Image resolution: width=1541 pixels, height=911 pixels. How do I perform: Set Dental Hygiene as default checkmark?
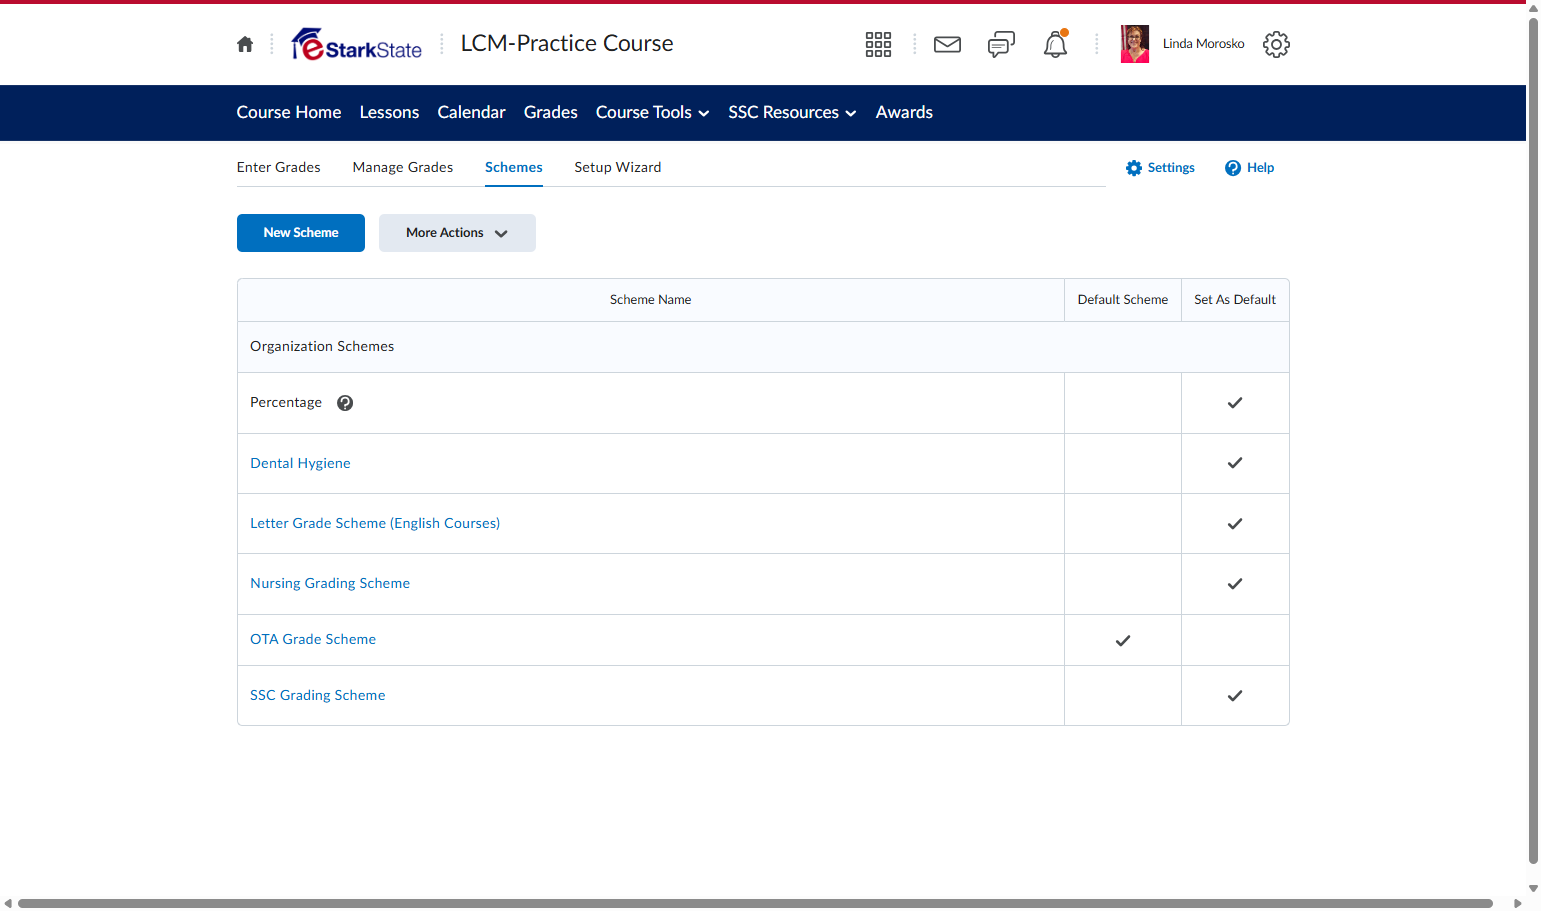(x=1235, y=463)
